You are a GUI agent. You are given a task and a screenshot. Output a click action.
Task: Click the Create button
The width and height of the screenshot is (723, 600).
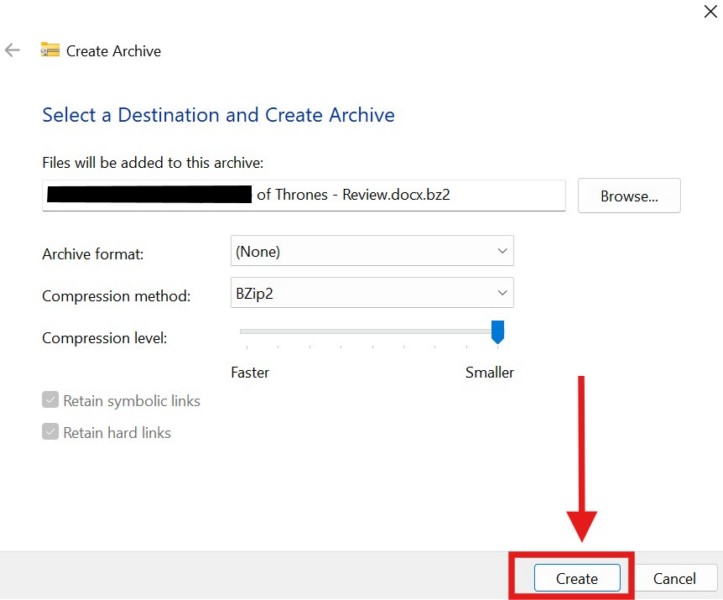pyautogui.click(x=576, y=578)
